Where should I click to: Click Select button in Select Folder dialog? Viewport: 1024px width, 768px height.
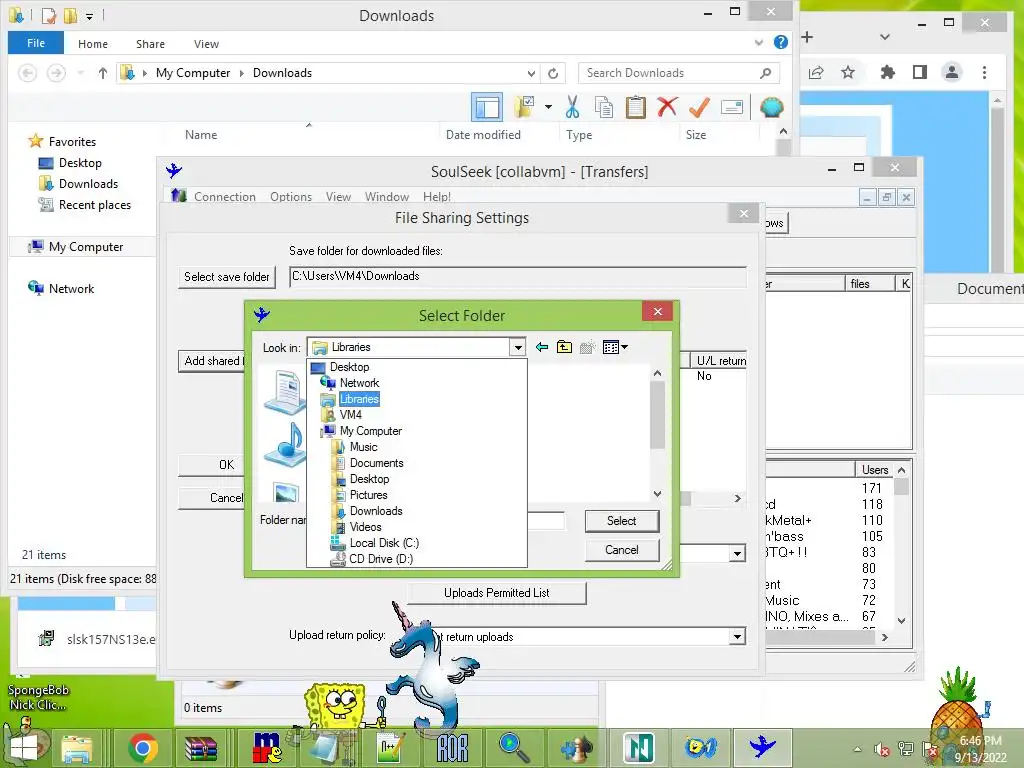(x=622, y=520)
